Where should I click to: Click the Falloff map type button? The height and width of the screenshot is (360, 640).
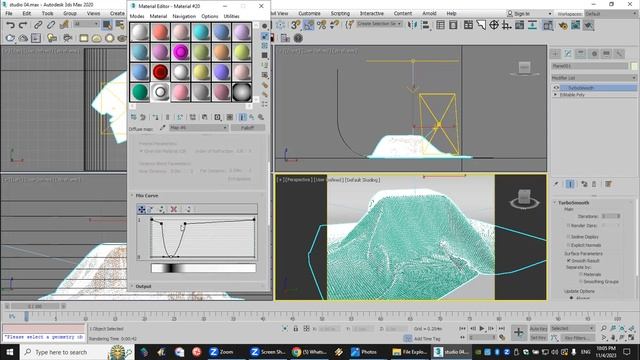click(247, 128)
